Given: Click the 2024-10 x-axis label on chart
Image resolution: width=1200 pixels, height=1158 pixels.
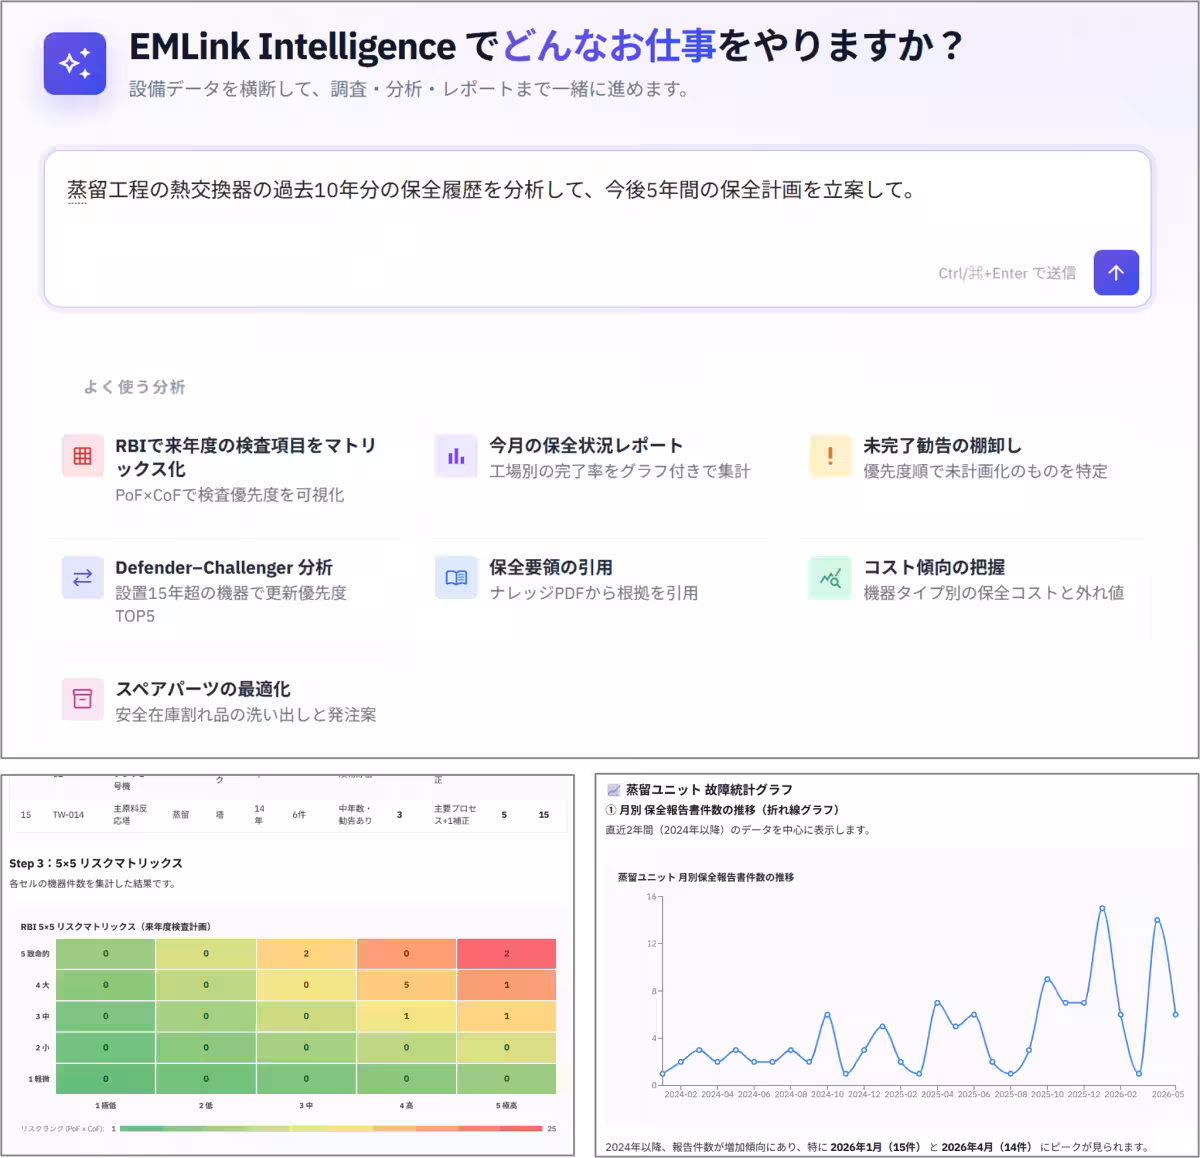Looking at the screenshot, I should point(827,1095).
